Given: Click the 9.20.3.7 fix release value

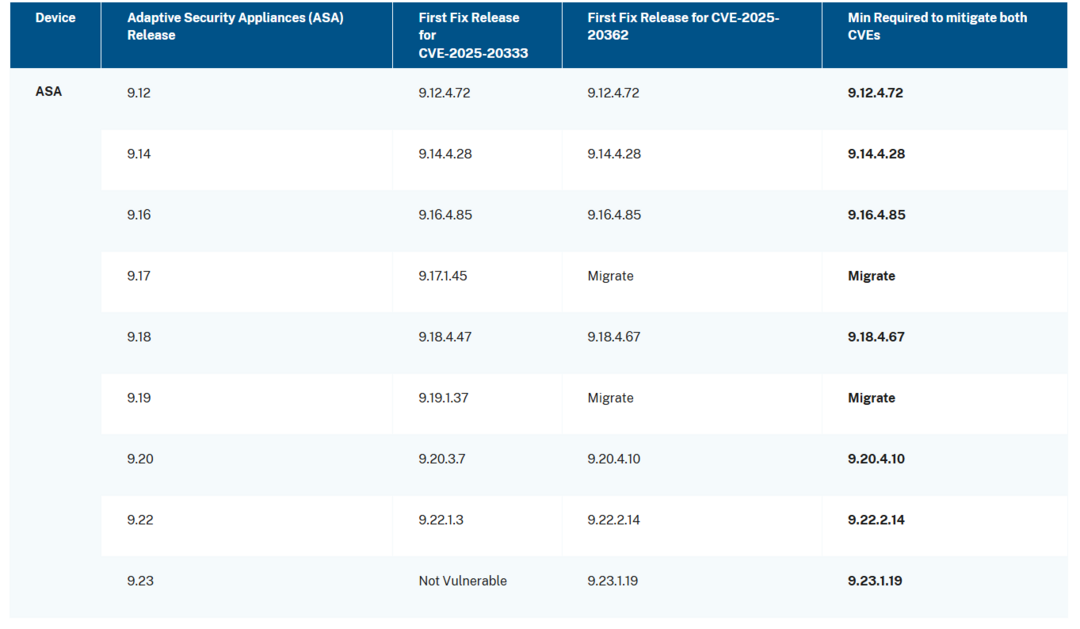Looking at the screenshot, I should (x=442, y=459).
